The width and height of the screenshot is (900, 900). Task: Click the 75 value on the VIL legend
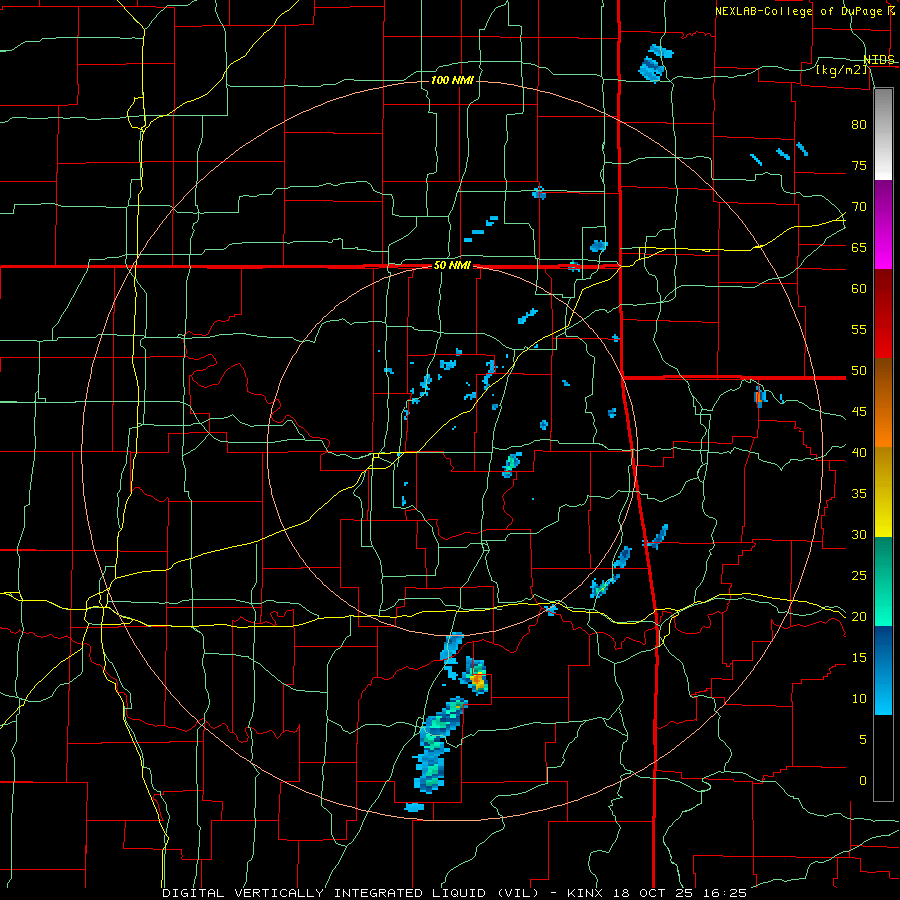(x=859, y=165)
